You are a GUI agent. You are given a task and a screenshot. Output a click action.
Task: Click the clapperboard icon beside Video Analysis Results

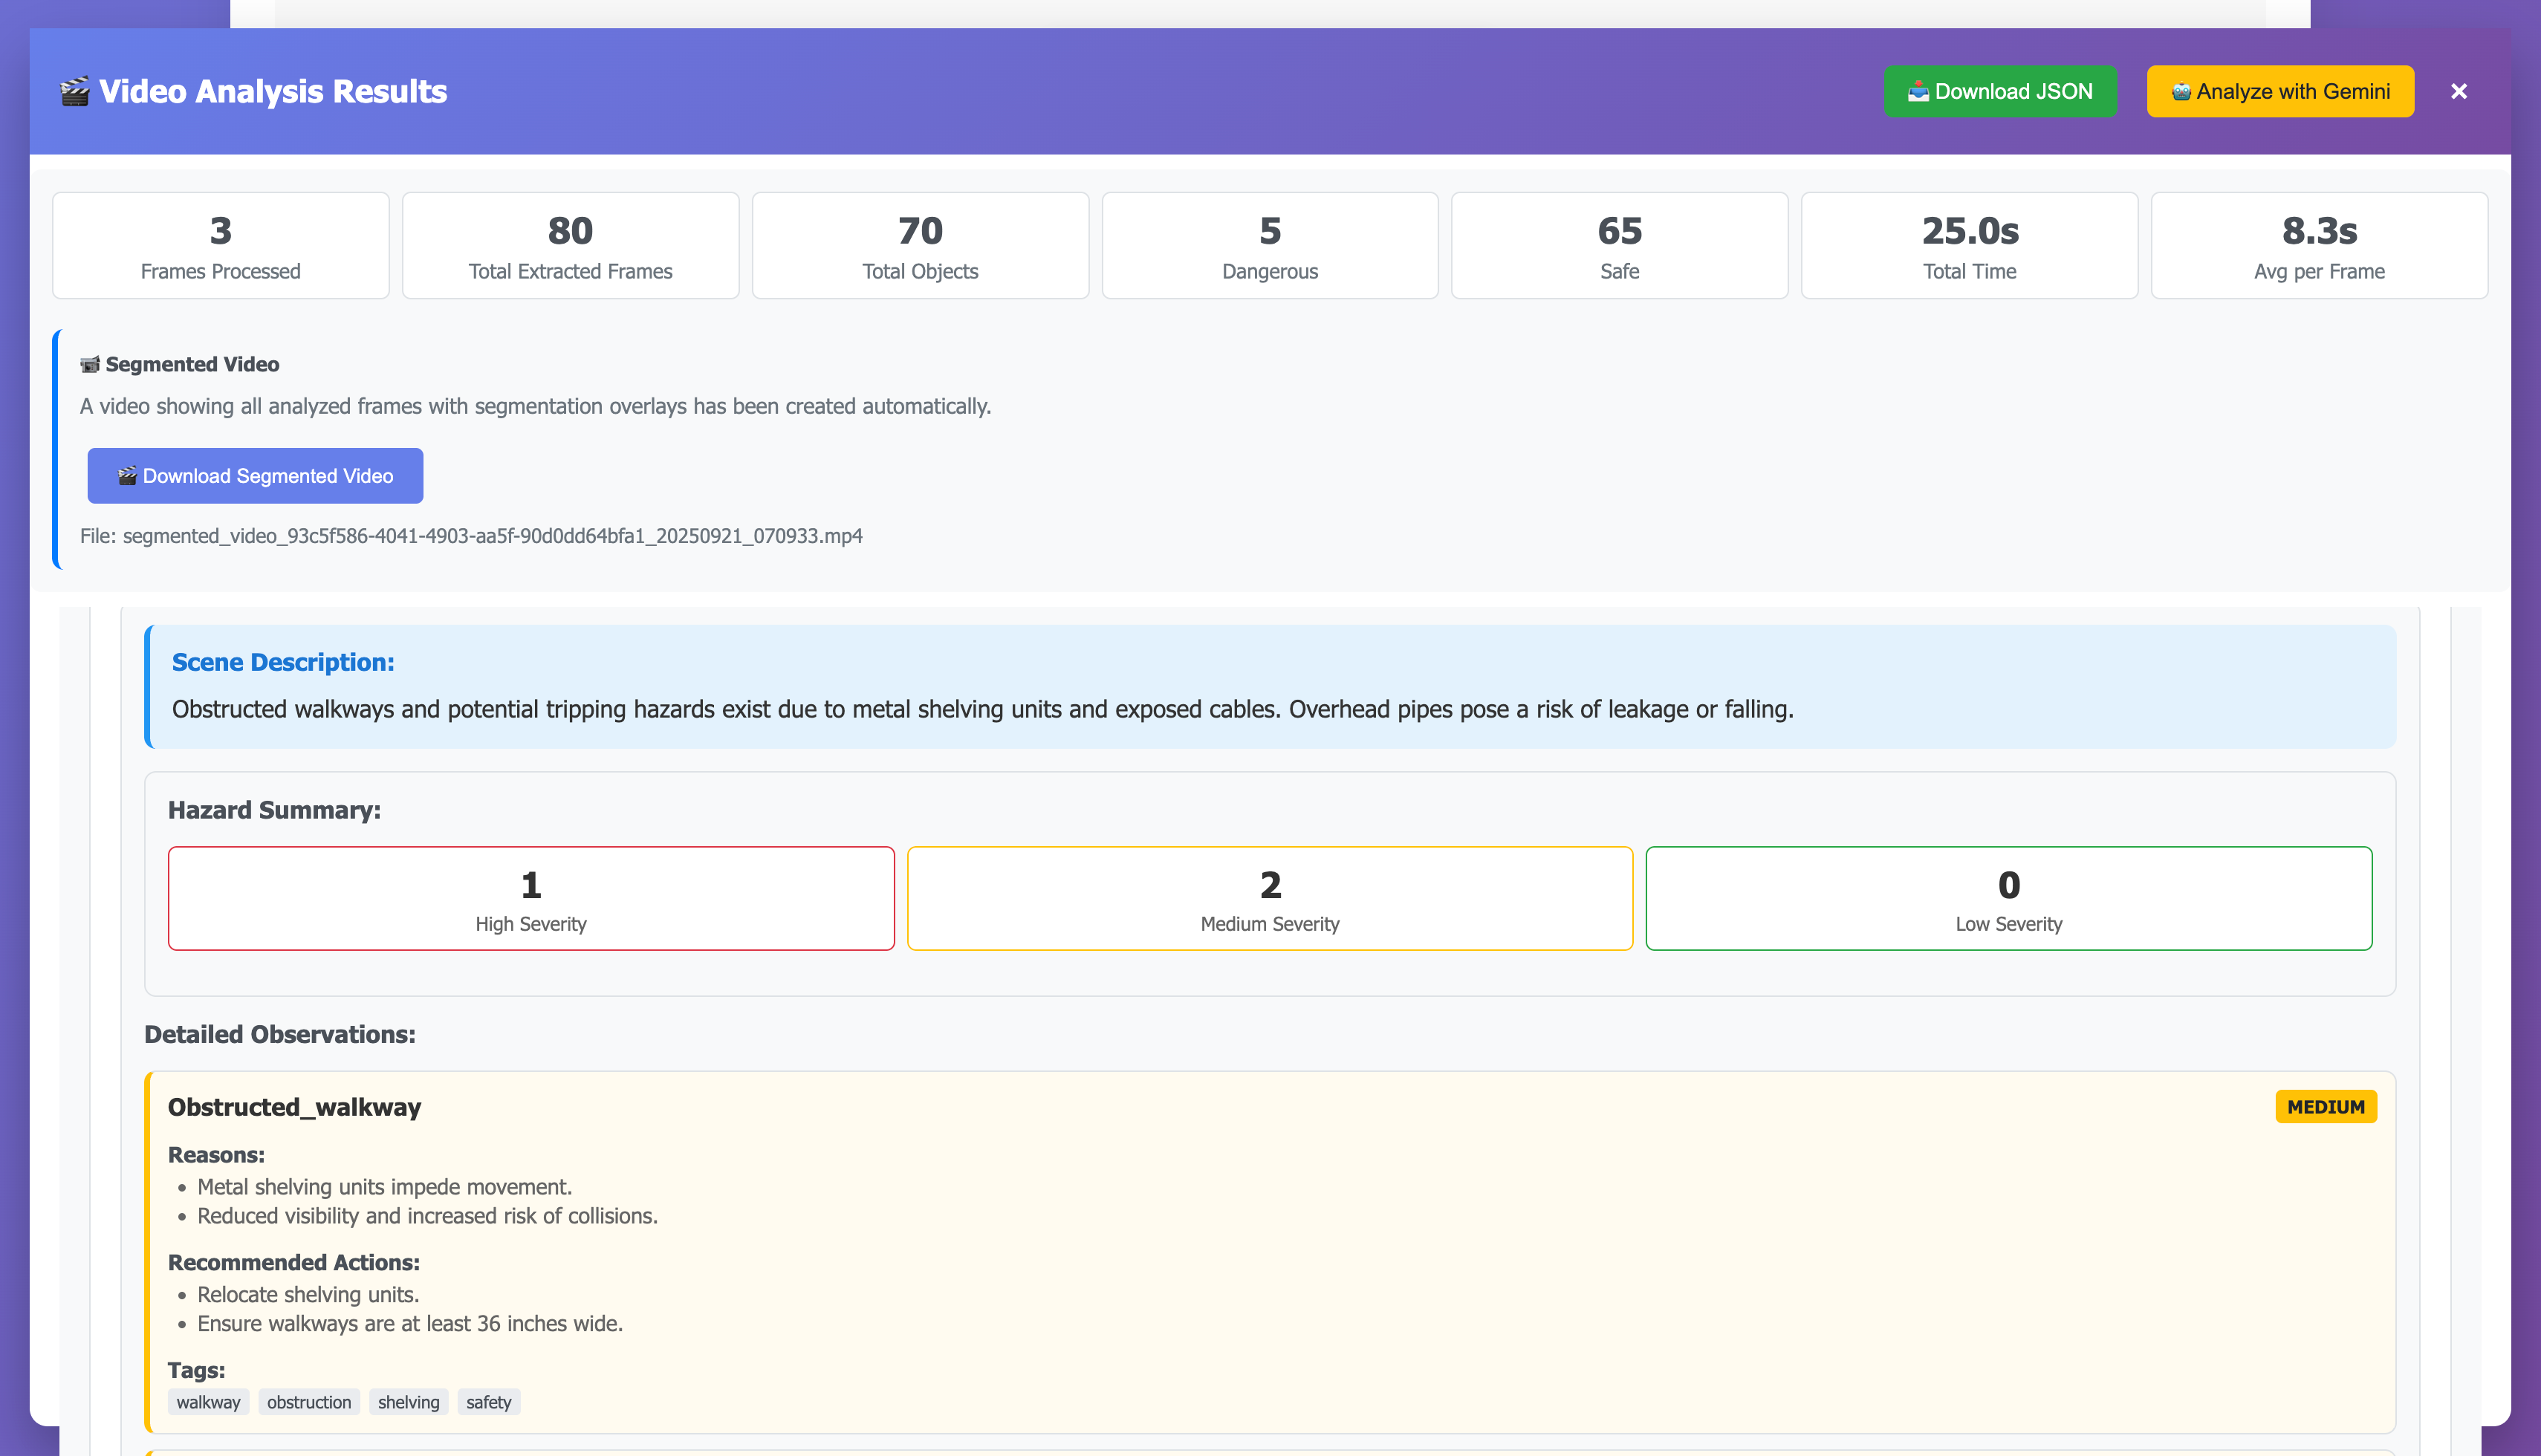pos(74,91)
